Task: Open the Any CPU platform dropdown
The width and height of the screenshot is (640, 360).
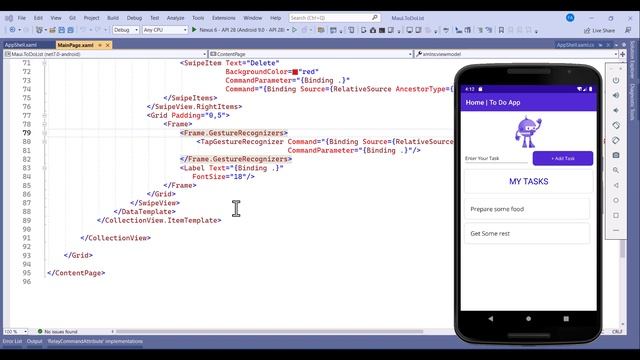Action: 165,30
